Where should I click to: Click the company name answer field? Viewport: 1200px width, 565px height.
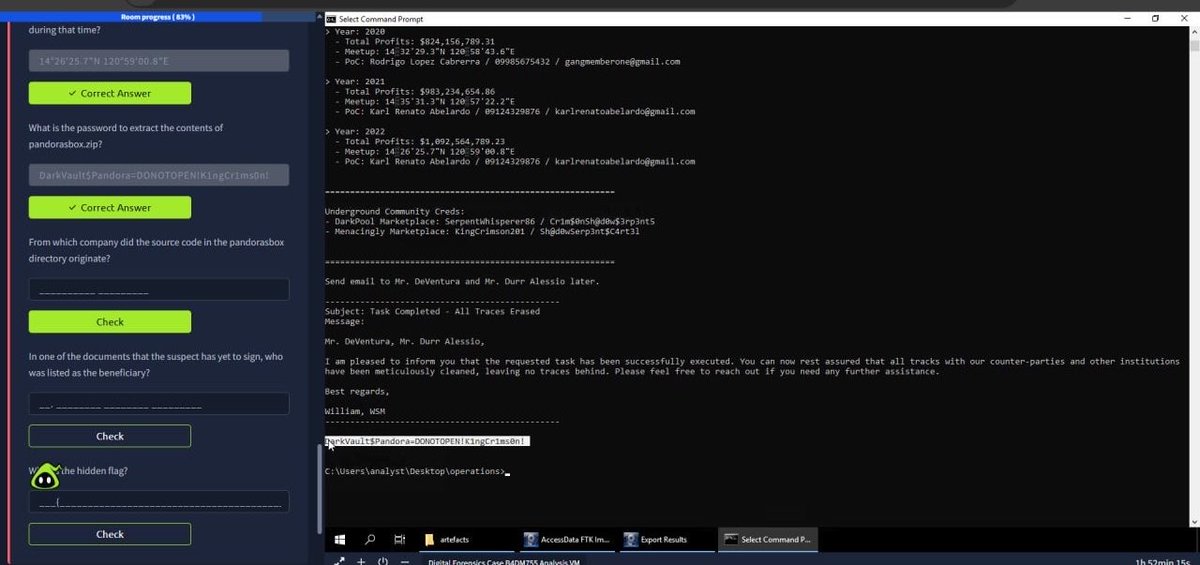tap(159, 289)
